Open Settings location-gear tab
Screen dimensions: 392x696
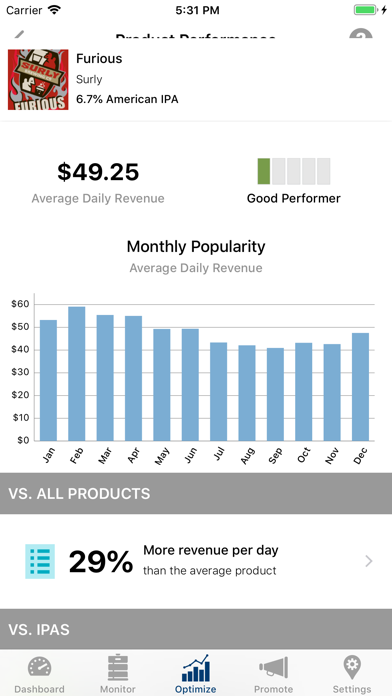[352, 674]
